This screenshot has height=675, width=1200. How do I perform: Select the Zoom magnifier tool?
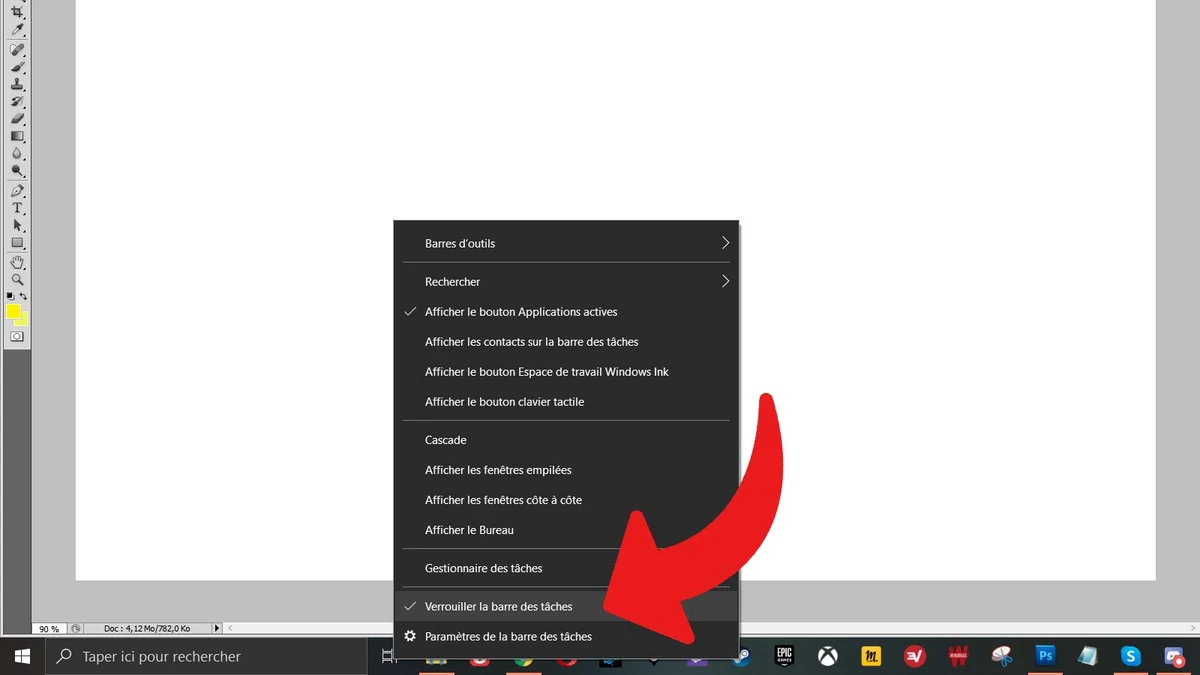tap(17, 280)
